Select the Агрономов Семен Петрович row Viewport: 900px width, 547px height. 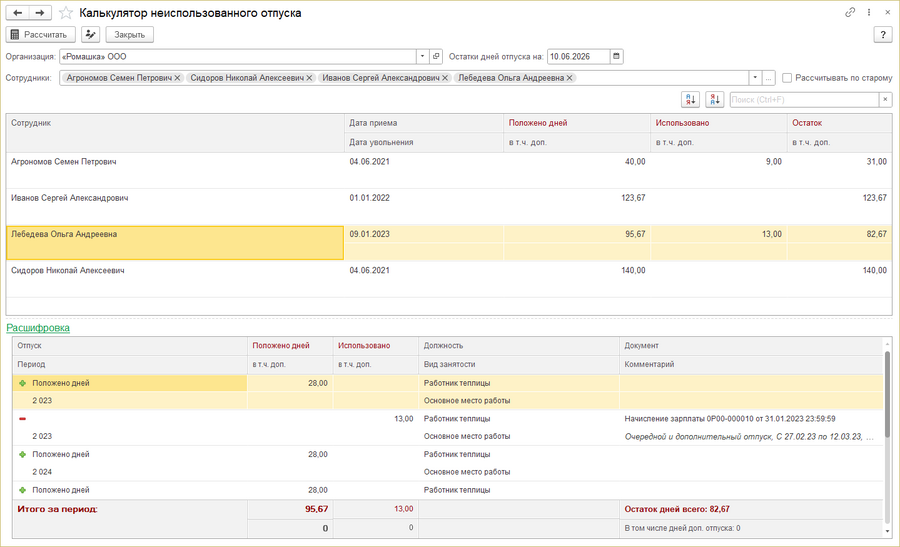point(449,170)
